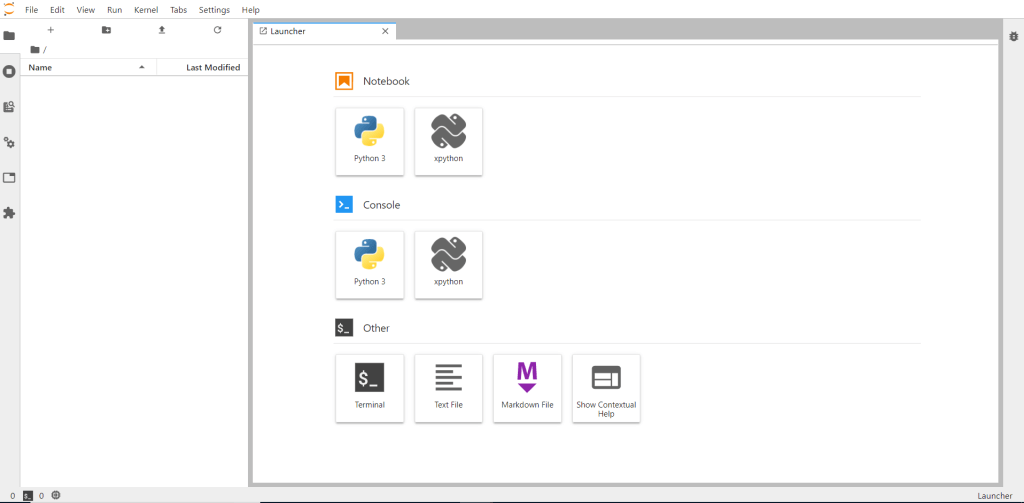Open the File Browser sidebar icon
Screen dimensions: 1024x503
point(9,36)
